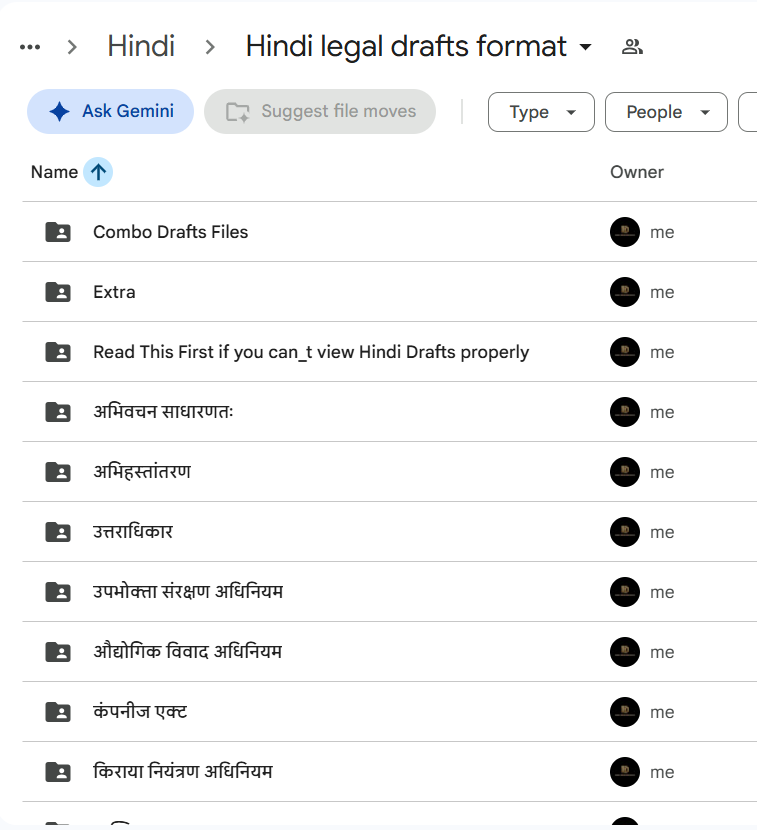
Task: Select the औद्योगिक विवाद अधिनियम folder
Action: (187, 652)
